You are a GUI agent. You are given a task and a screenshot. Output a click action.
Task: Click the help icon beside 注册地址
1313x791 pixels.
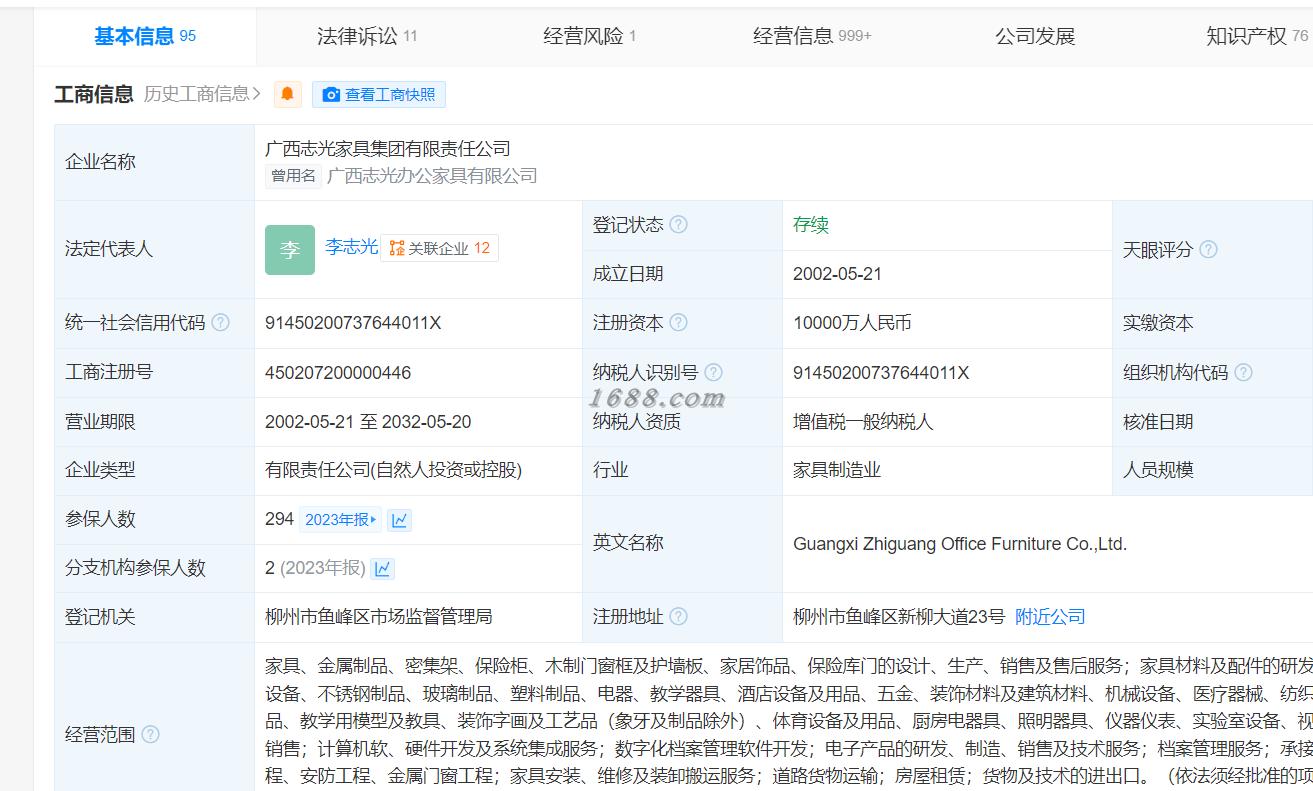678,616
